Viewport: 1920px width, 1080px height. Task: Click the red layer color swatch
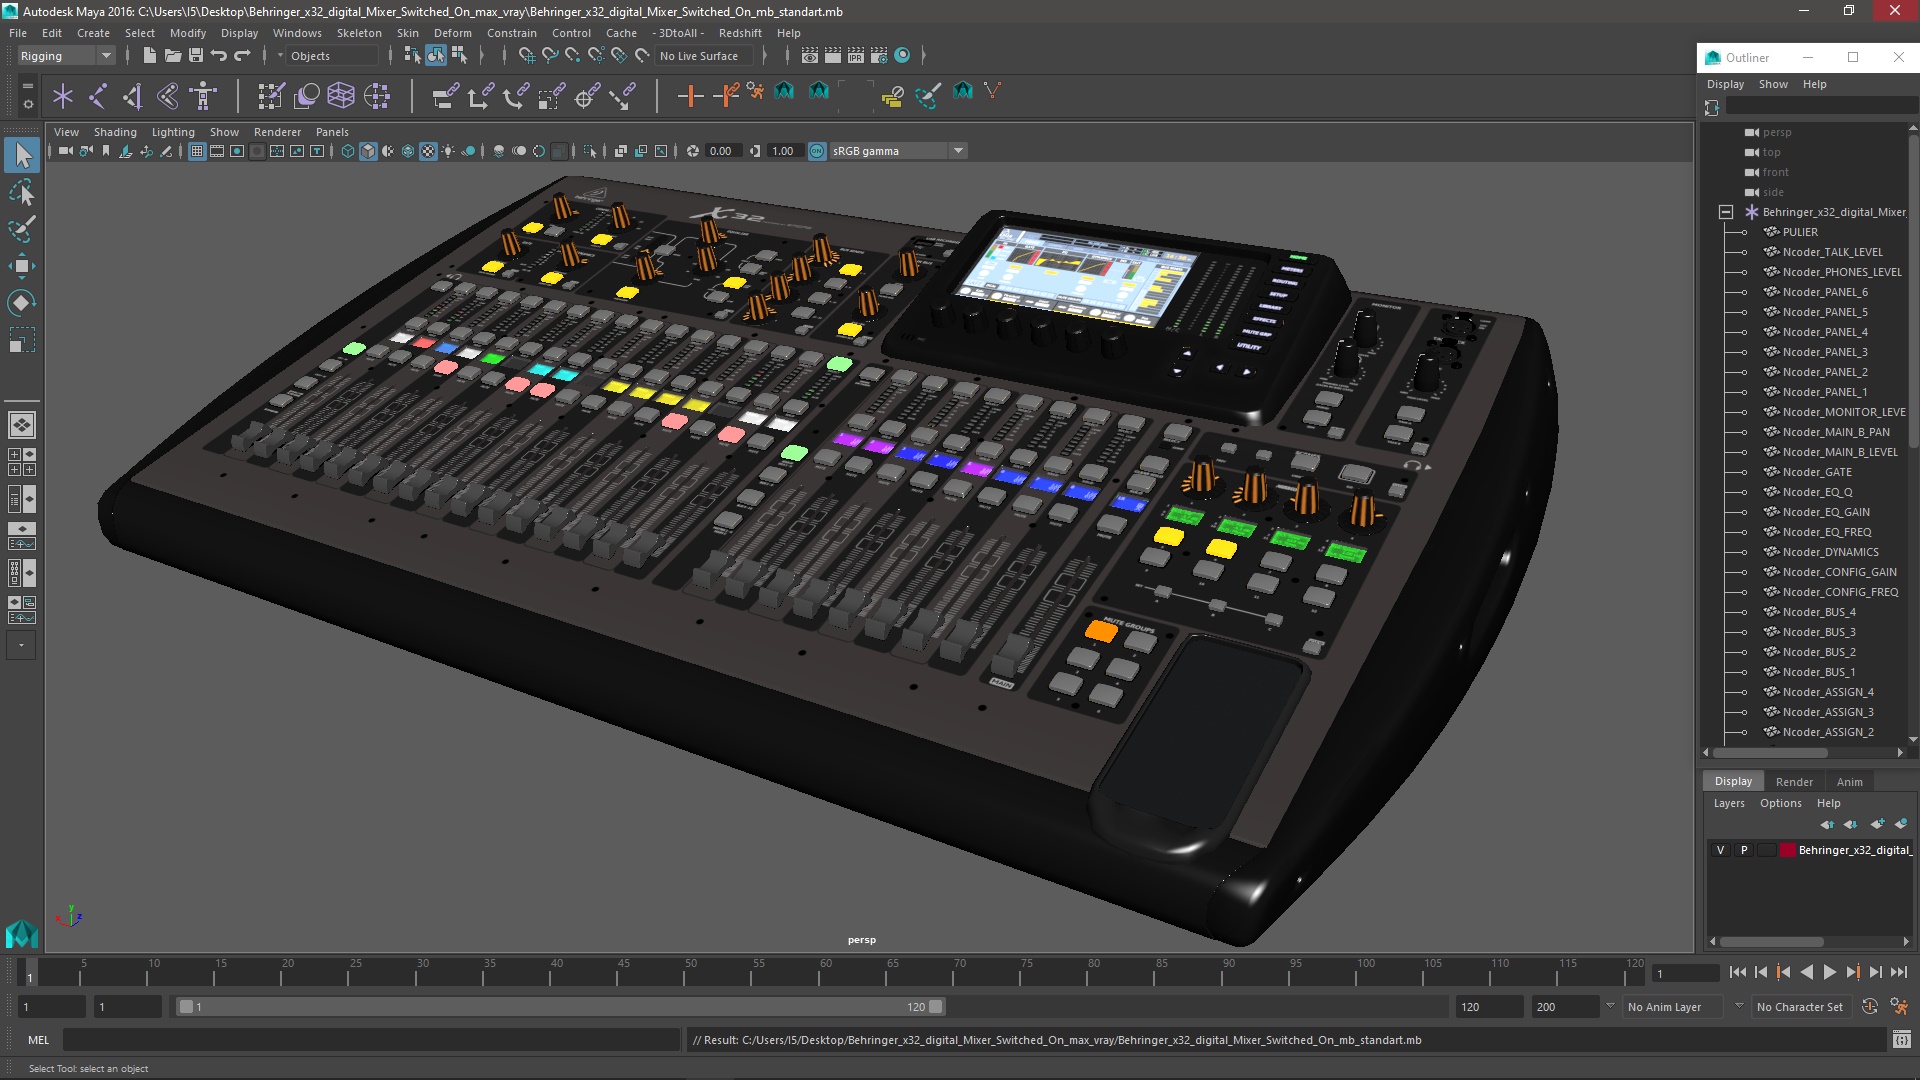tap(1787, 850)
